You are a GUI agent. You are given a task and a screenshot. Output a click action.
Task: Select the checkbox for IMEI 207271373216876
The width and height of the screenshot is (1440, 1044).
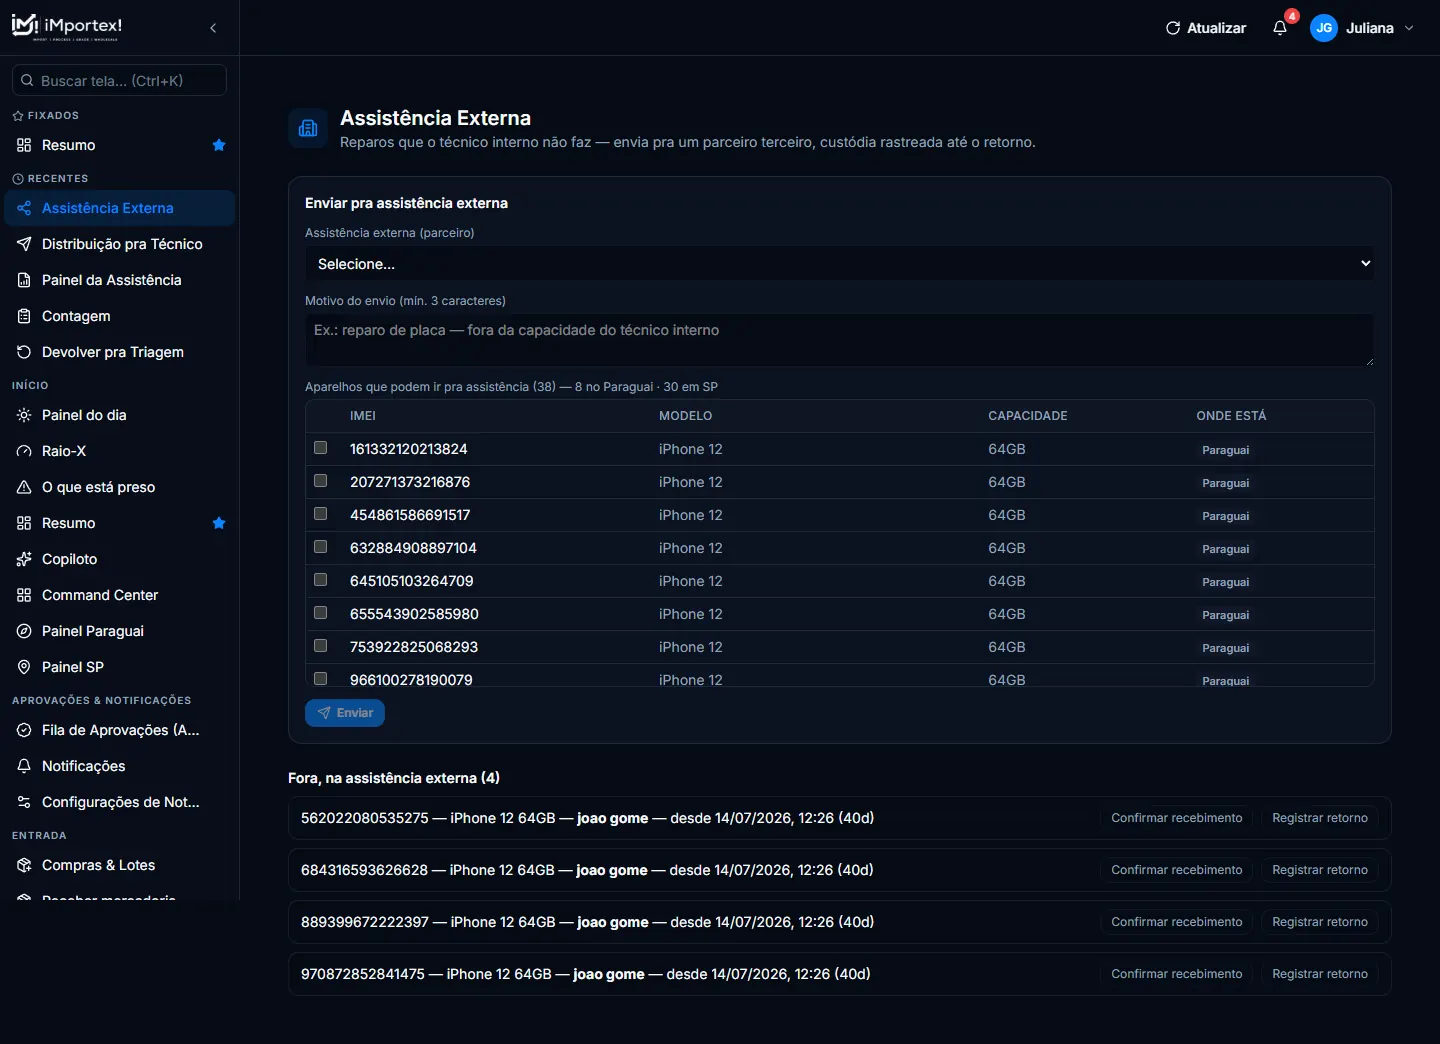[x=321, y=481]
